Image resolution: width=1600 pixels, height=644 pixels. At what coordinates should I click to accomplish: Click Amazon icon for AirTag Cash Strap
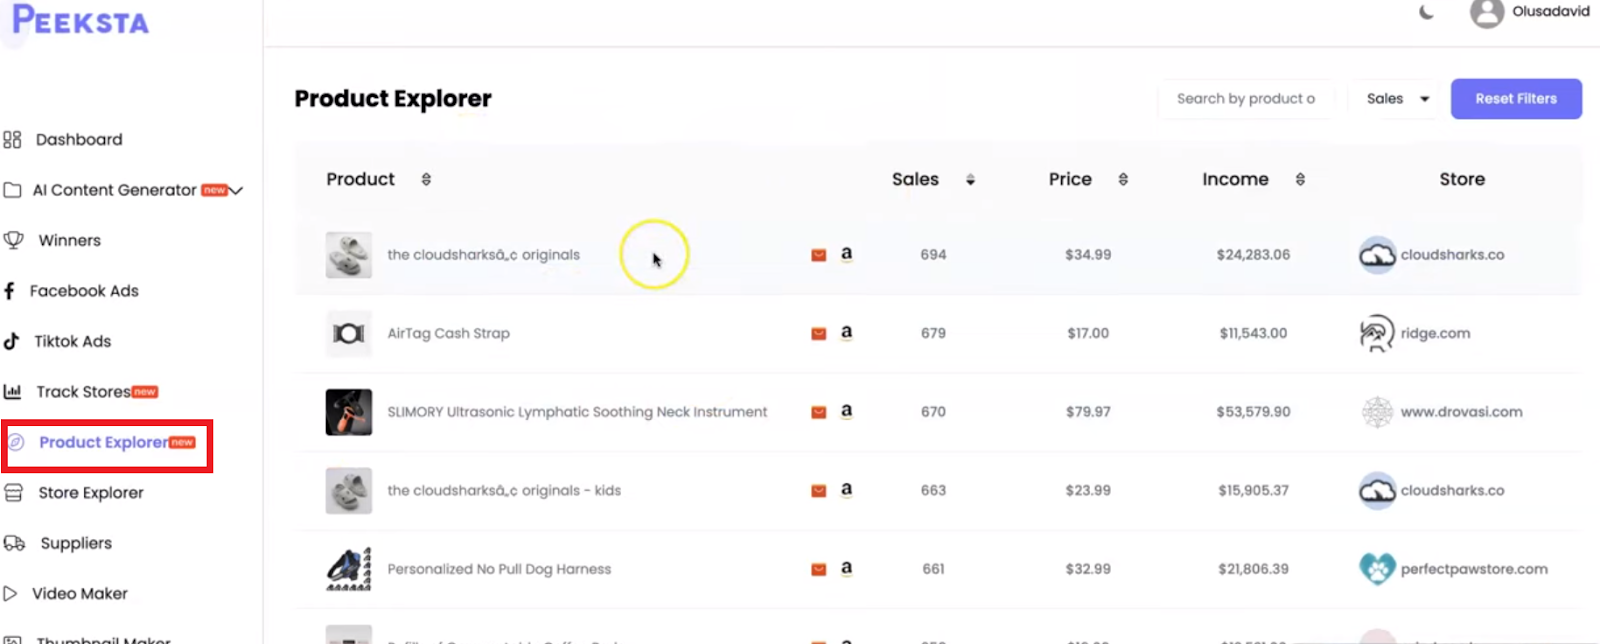point(846,332)
